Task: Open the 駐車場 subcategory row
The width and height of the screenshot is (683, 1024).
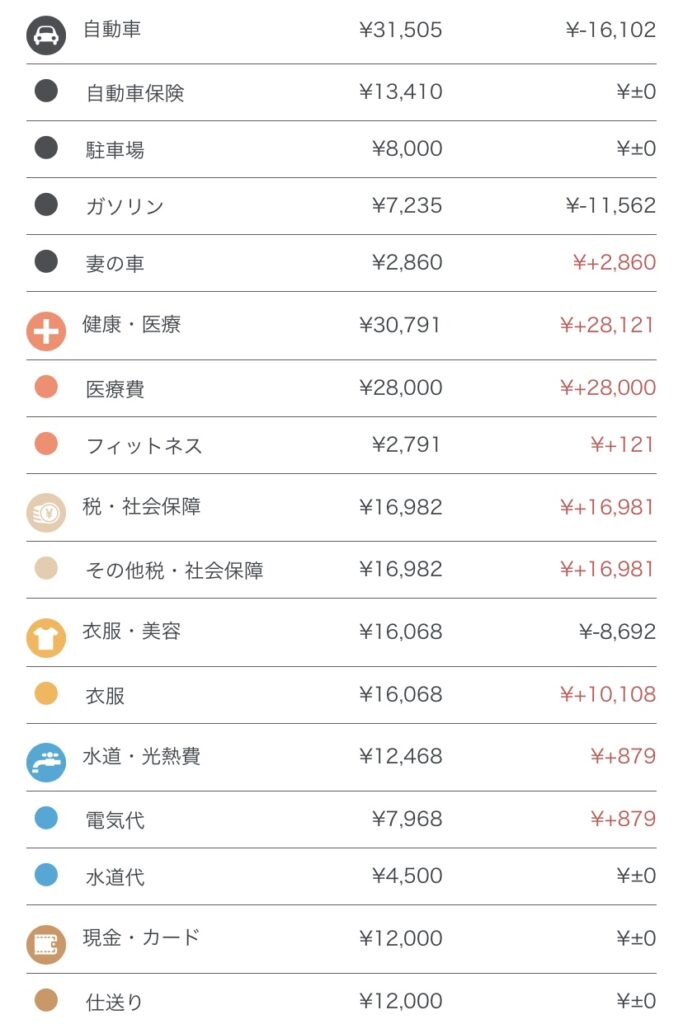Action: pos(115,150)
